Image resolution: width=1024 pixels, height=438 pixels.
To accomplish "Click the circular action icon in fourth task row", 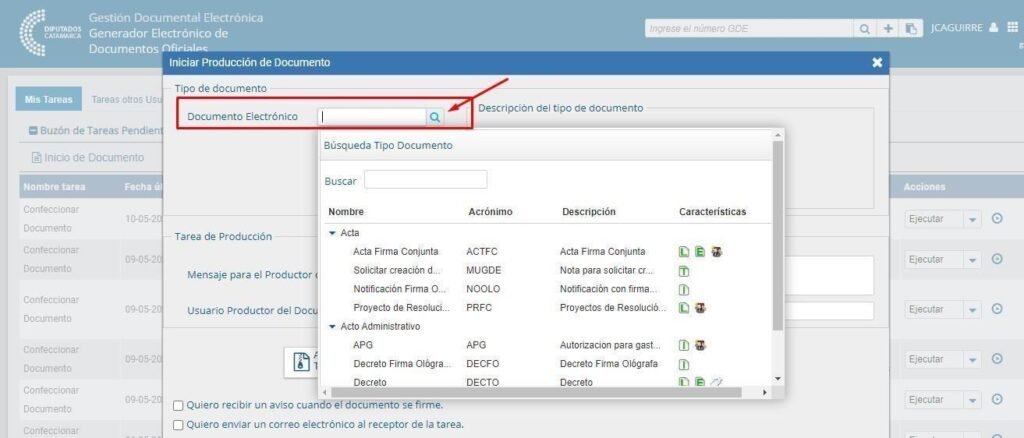I will 997,359.
